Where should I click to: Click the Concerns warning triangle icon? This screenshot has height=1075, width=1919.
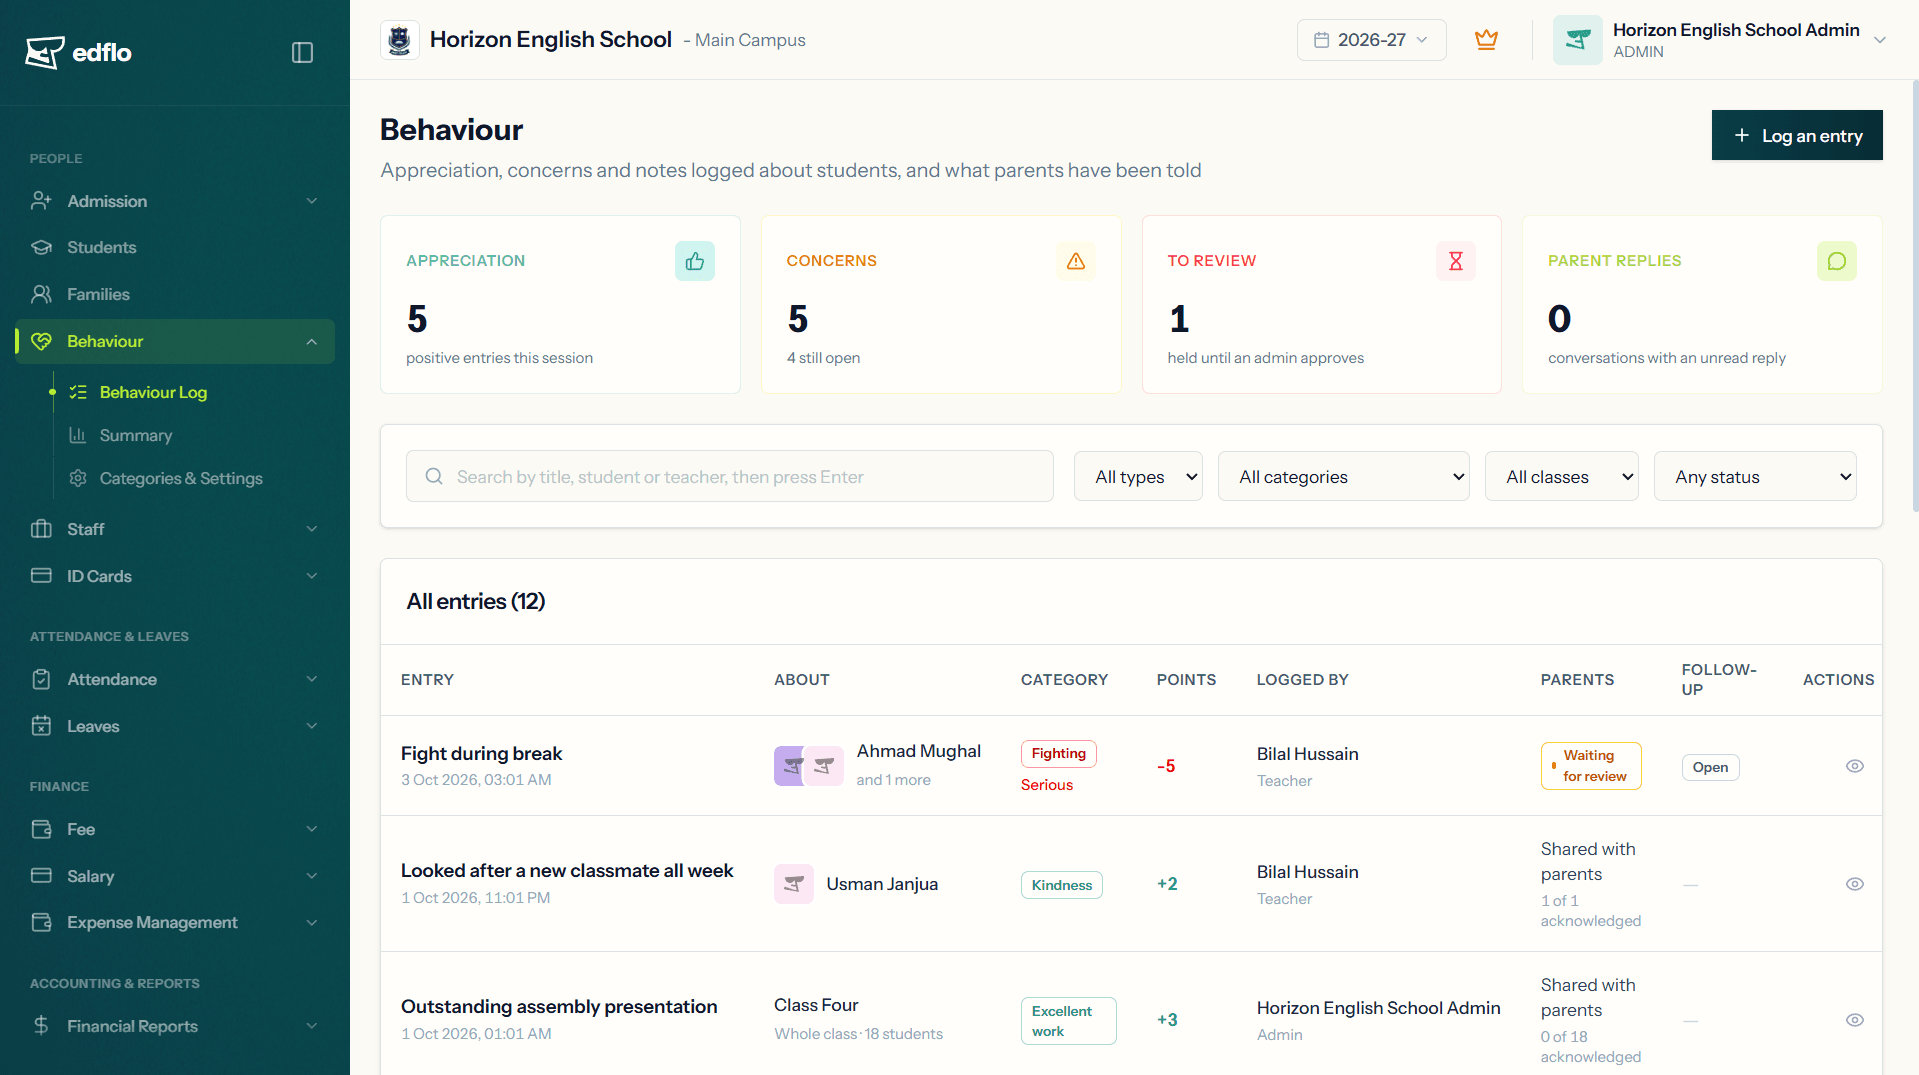[1076, 261]
